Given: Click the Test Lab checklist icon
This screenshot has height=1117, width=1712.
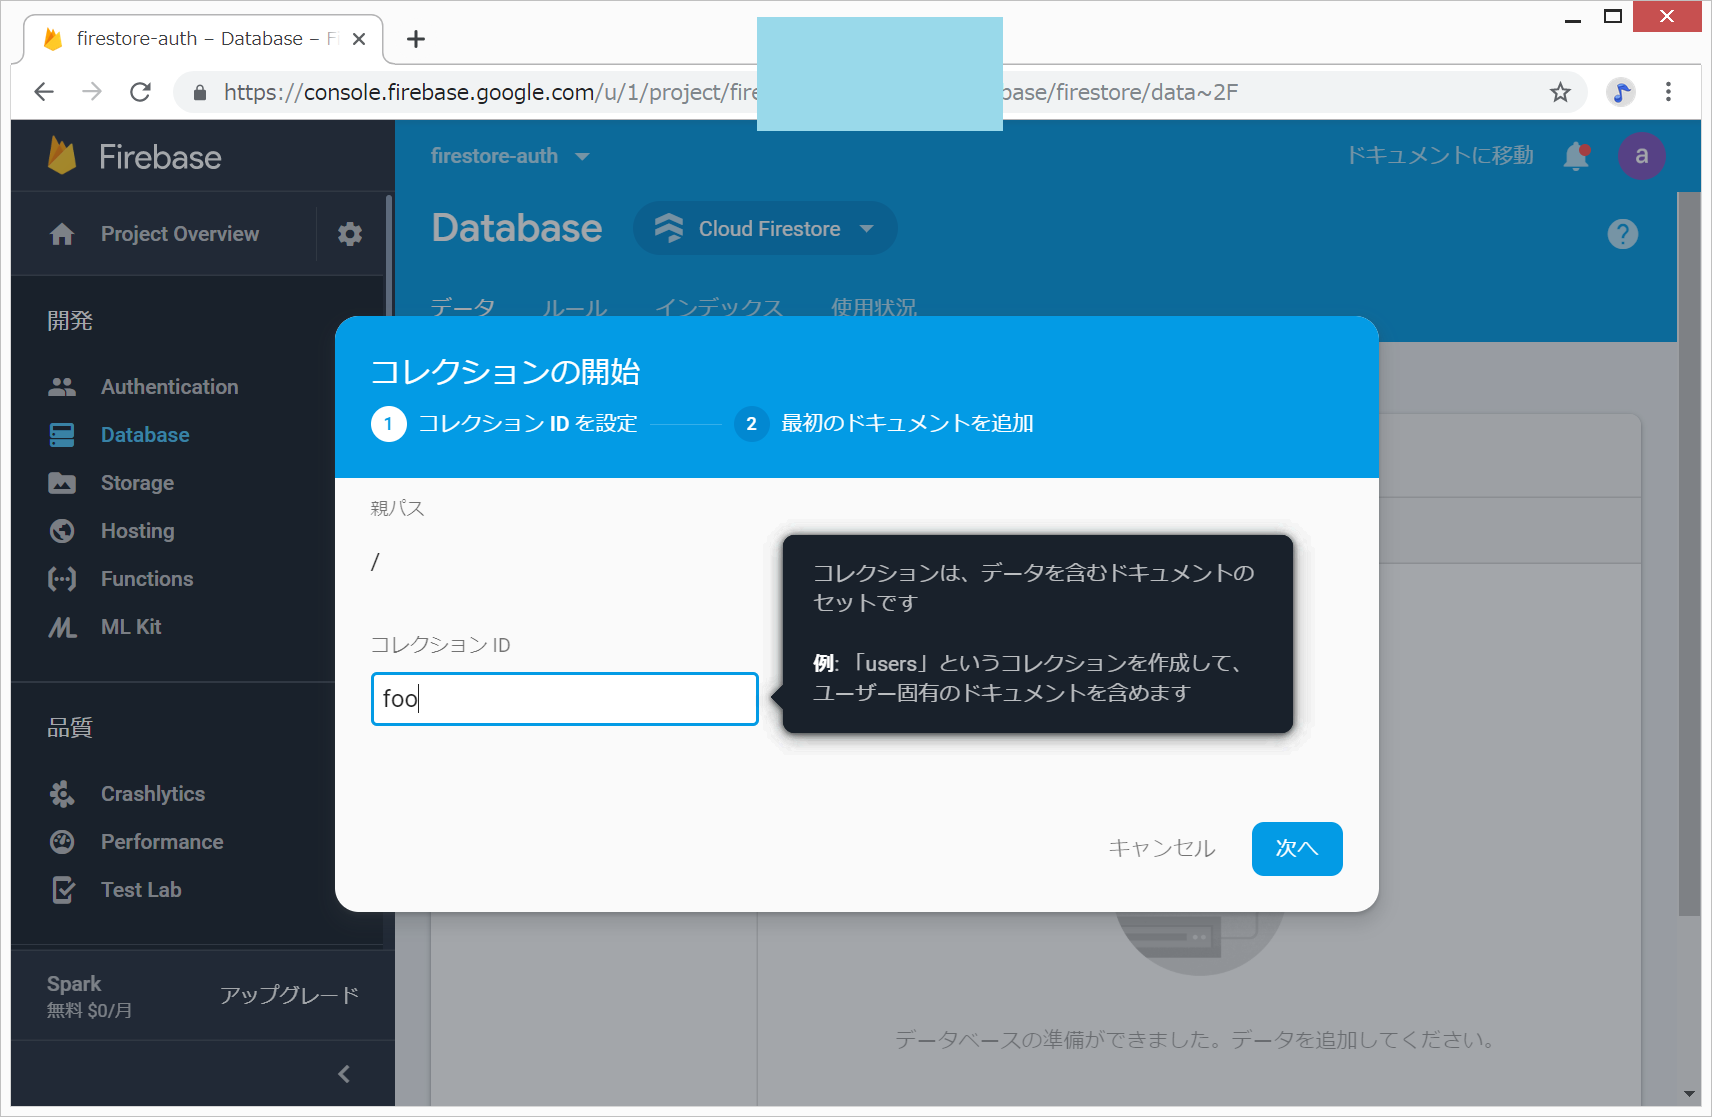Looking at the screenshot, I should [62, 890].
